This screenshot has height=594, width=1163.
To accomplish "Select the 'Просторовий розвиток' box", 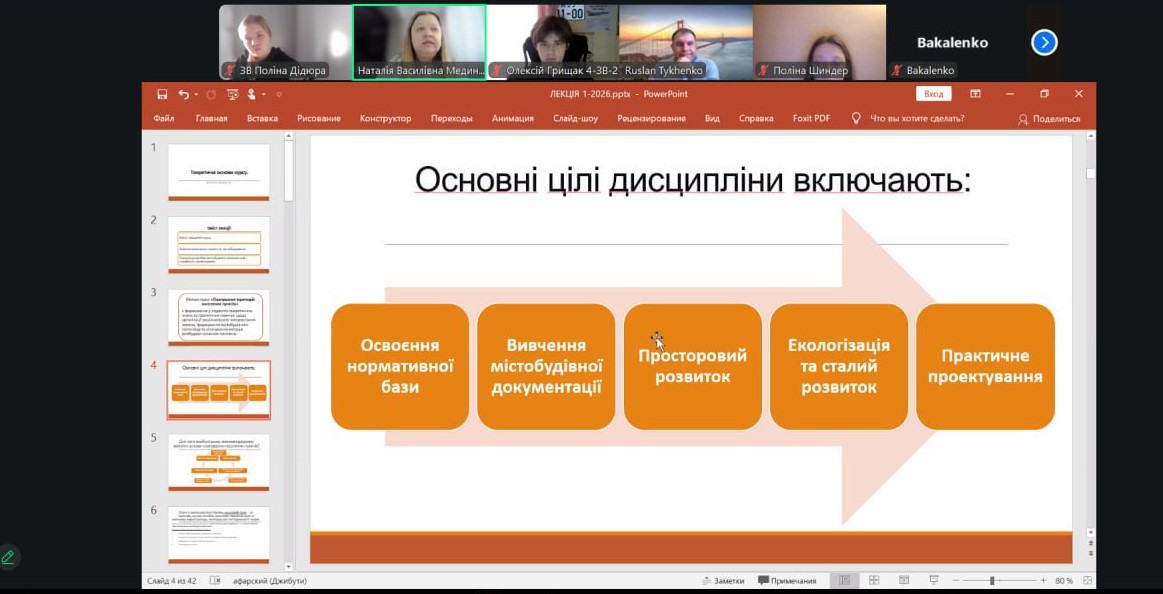I will tap(693, 366).
